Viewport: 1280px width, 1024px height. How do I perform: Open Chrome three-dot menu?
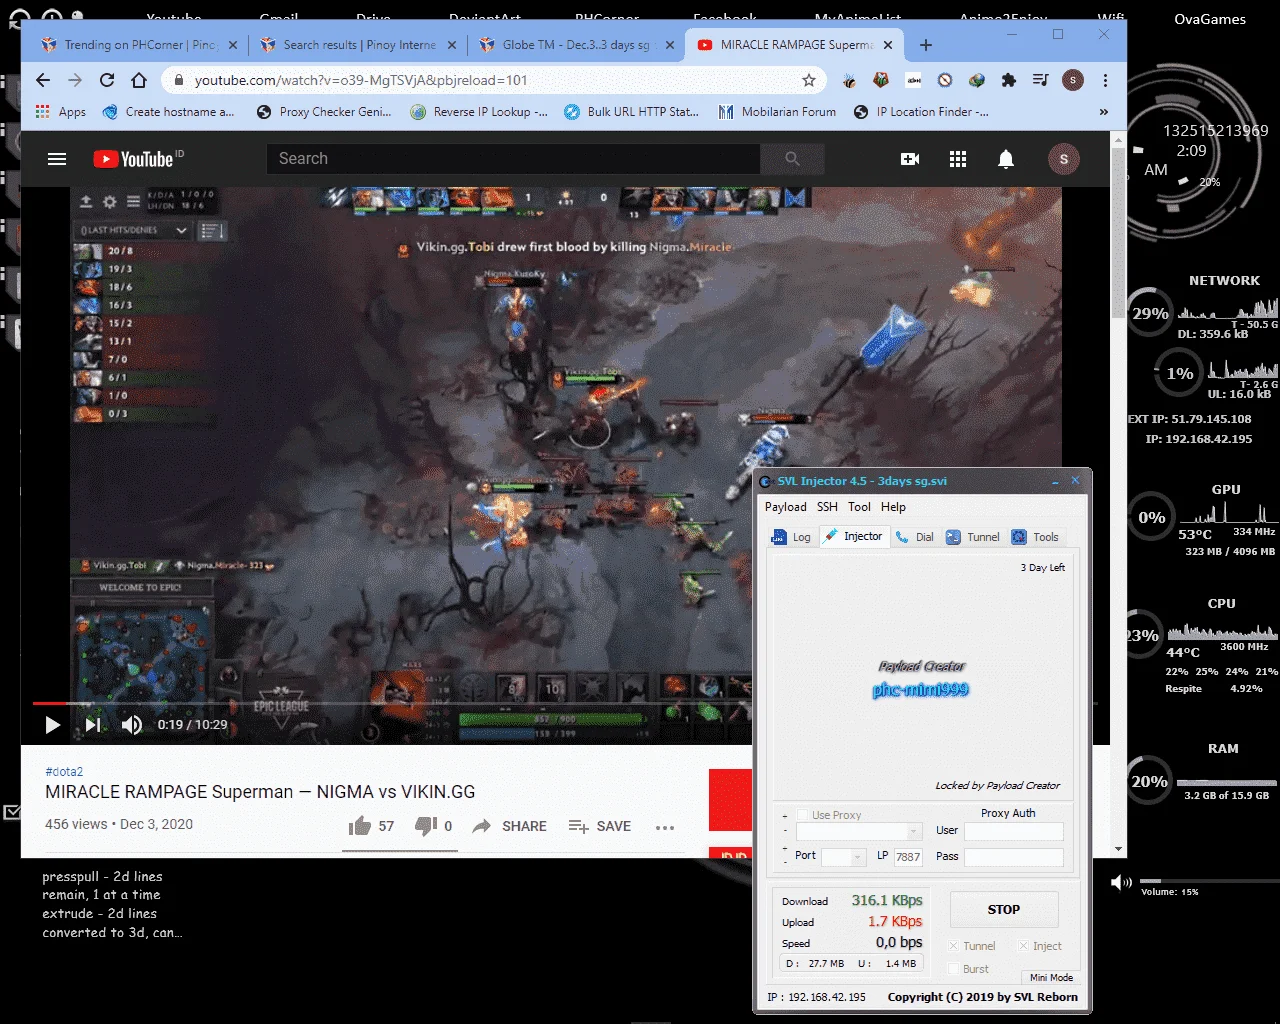(1105, 80)
